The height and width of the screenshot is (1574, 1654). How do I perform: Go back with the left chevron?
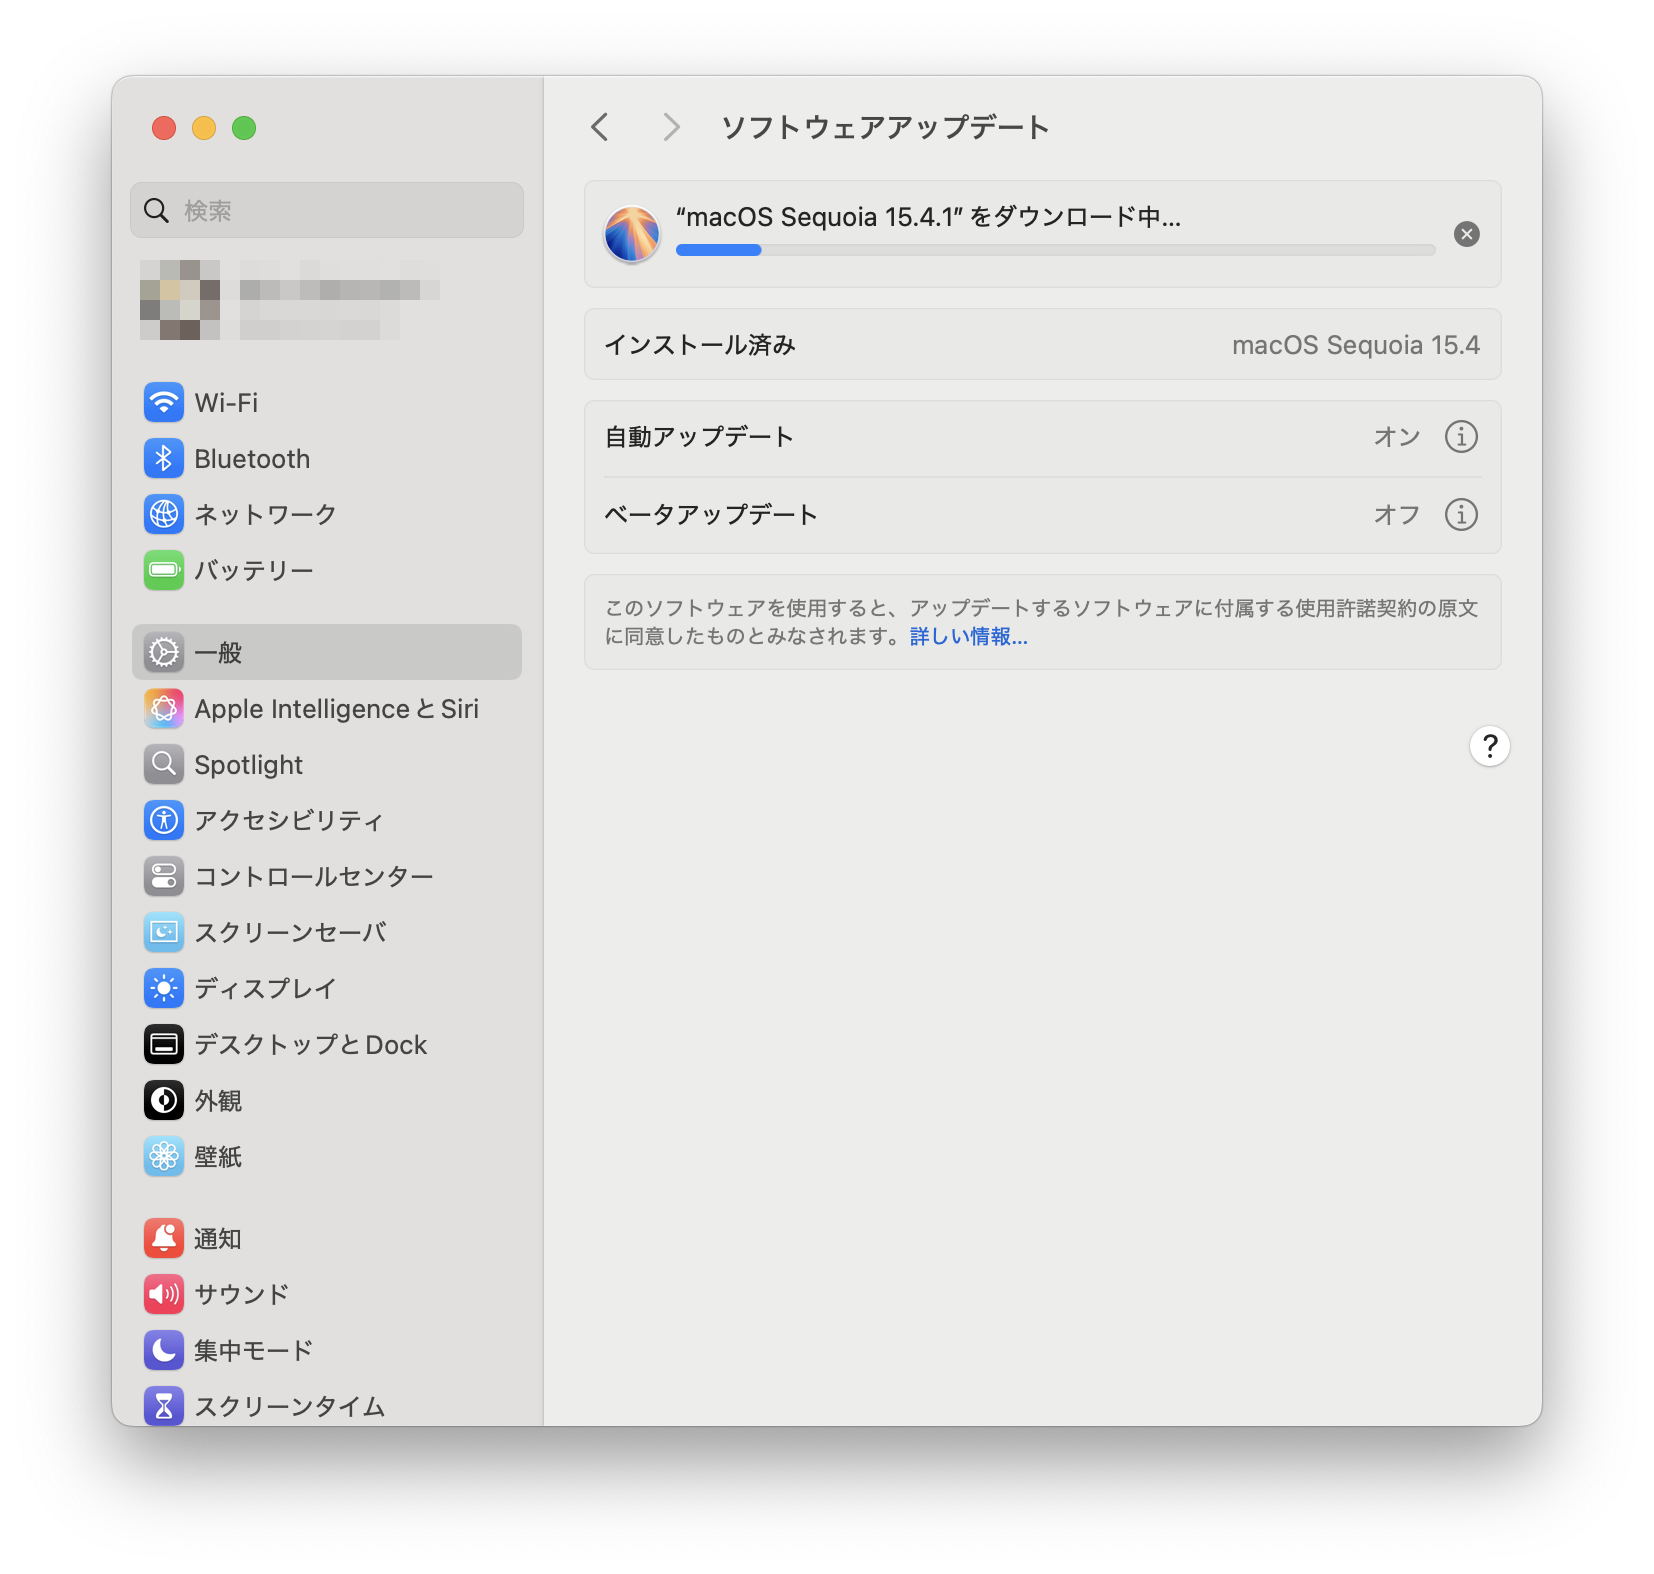click(x=600, y=127)
